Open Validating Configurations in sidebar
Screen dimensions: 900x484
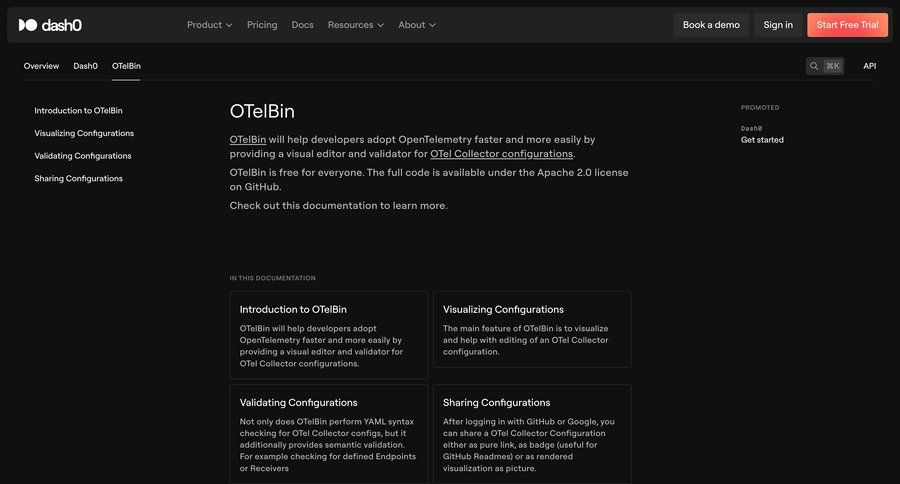(83, 156)
